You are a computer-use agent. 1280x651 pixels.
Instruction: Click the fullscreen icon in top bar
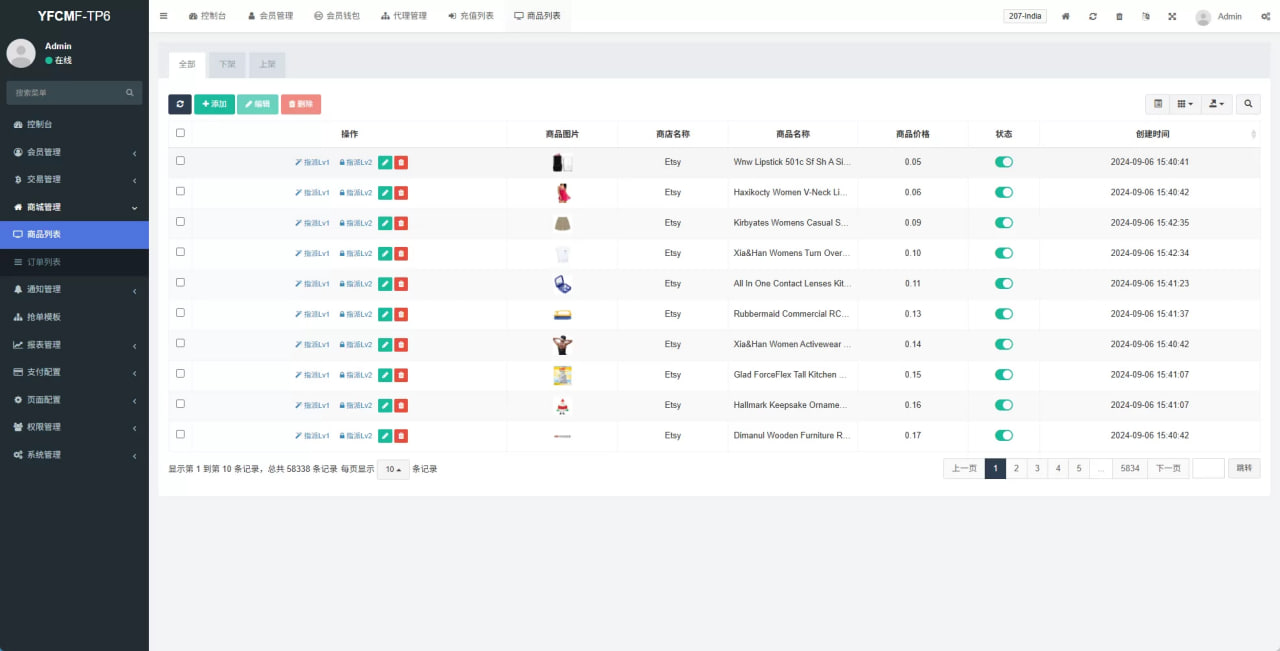pyautogui.click(x=1172, y=16)
